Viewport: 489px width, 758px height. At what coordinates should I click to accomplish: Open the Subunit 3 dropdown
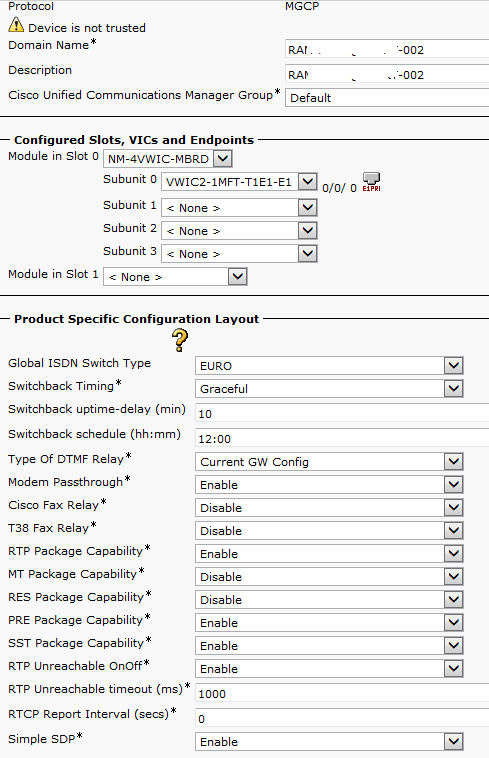[x=239, y=254]
